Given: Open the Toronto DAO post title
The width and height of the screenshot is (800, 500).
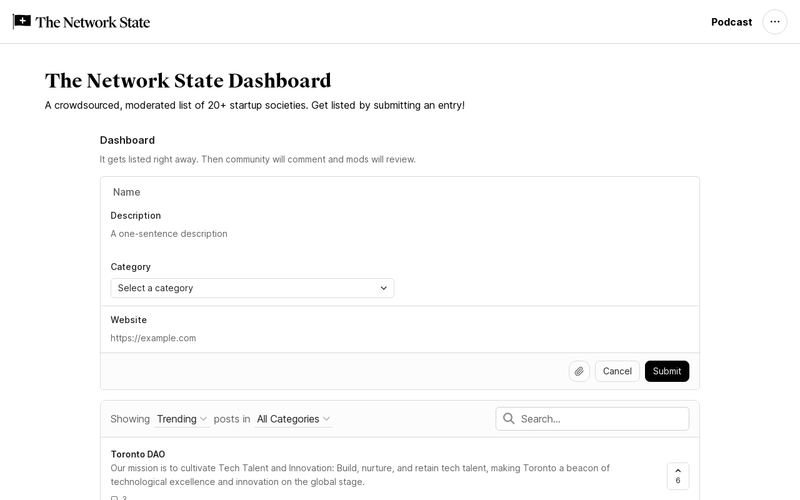Looking at the screenshot, I should point(138,454).
